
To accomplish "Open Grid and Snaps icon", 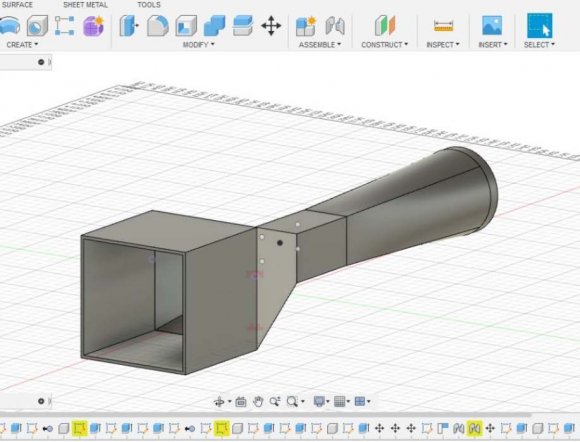I will [x=340, y=401].
